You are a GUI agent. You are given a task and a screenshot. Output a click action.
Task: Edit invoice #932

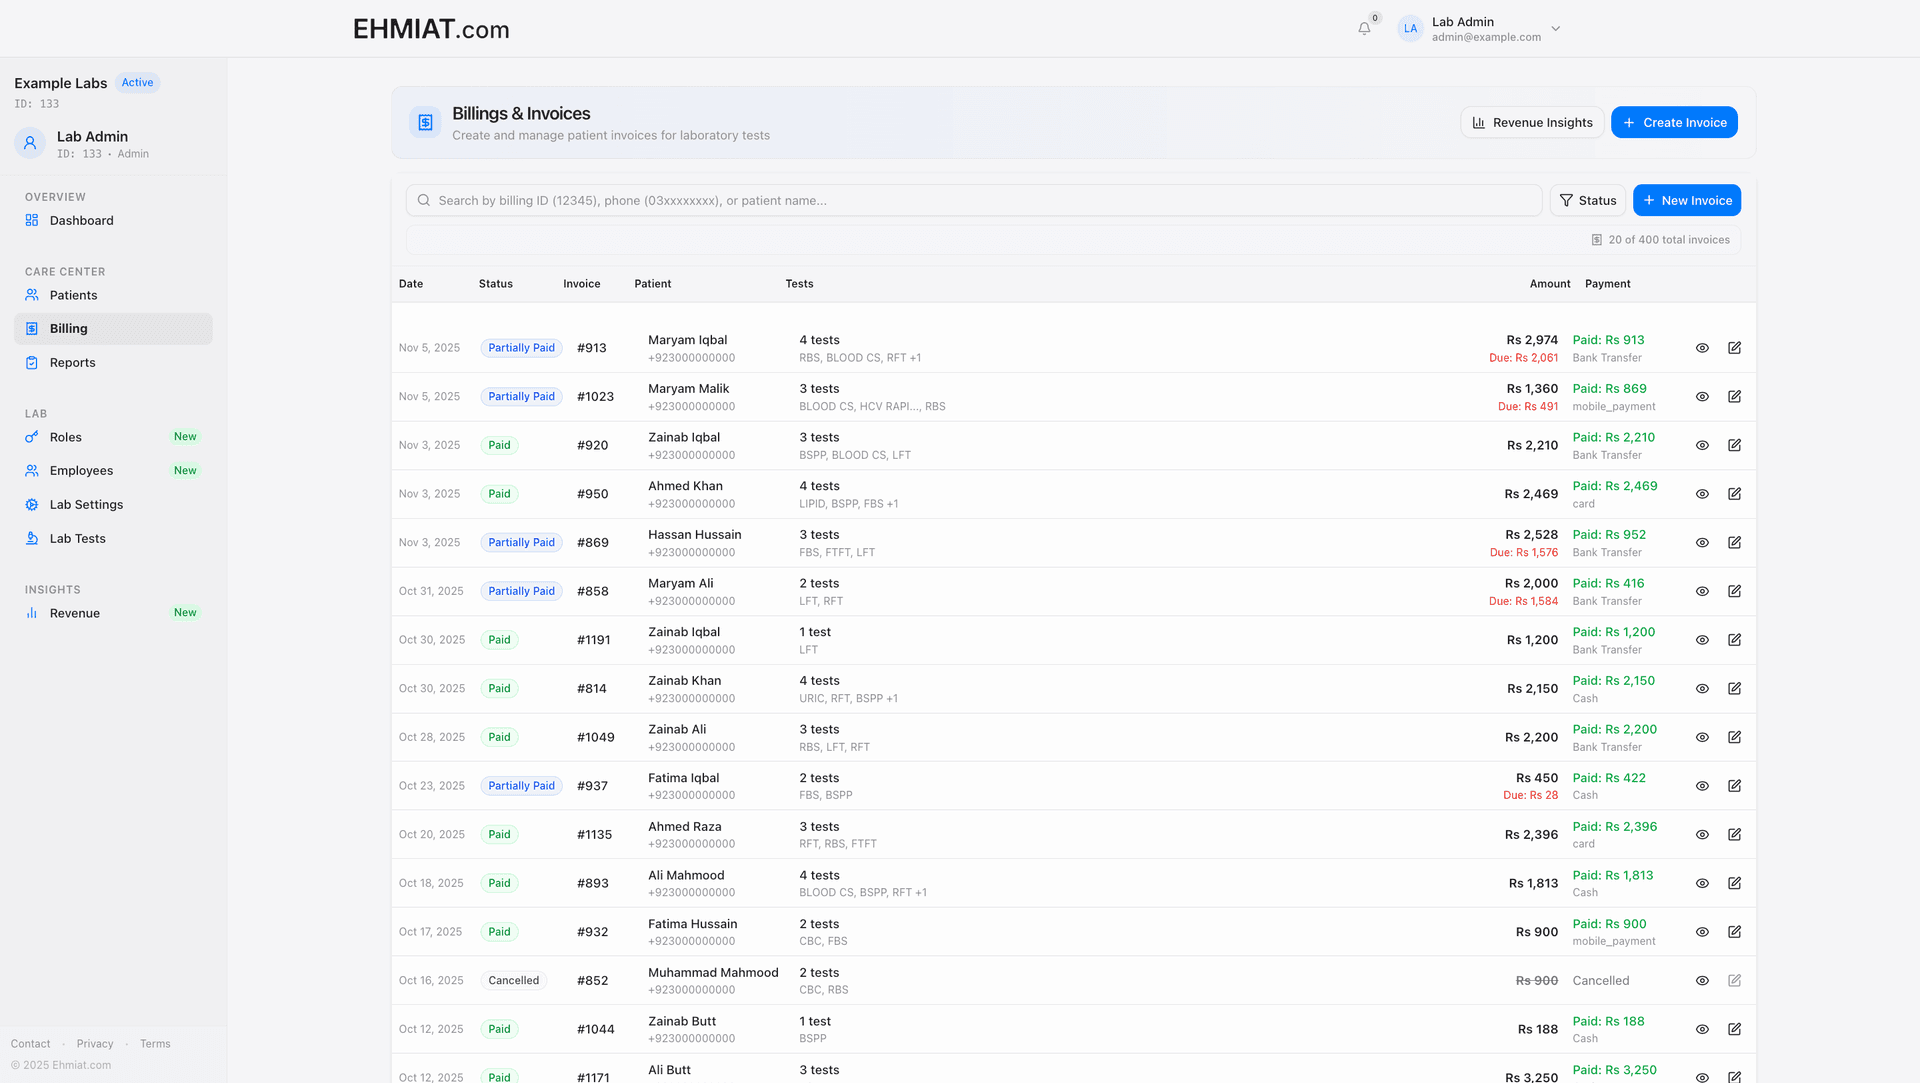[x=1734, y=932]
